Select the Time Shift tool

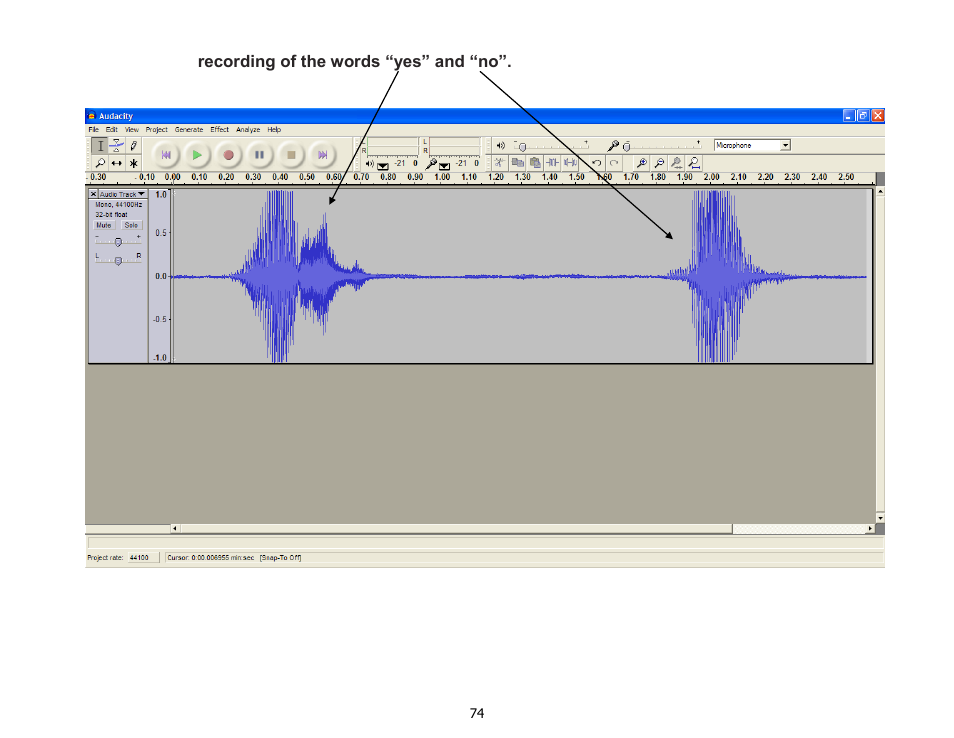(x=116, y=163)
